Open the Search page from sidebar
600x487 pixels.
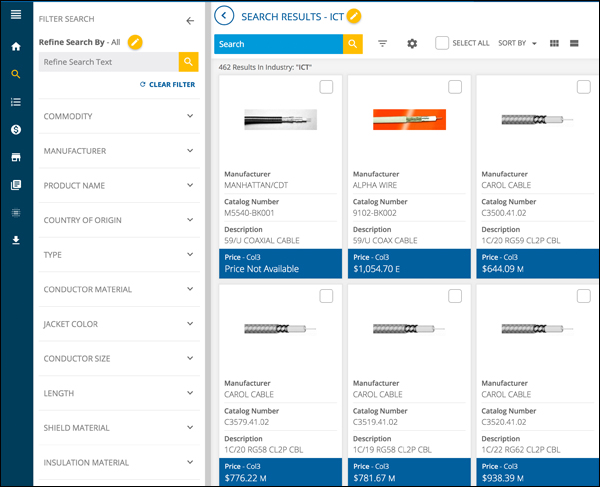pos(16,74)
